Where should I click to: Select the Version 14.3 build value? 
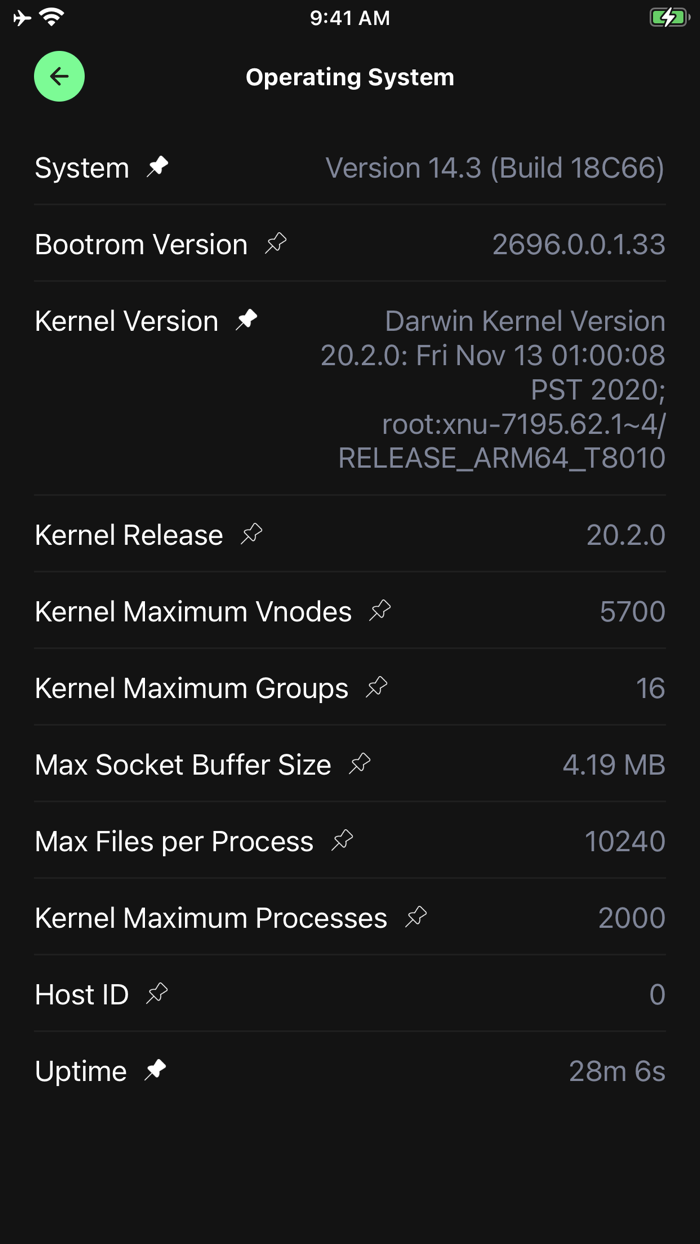[x=494, y=168]
